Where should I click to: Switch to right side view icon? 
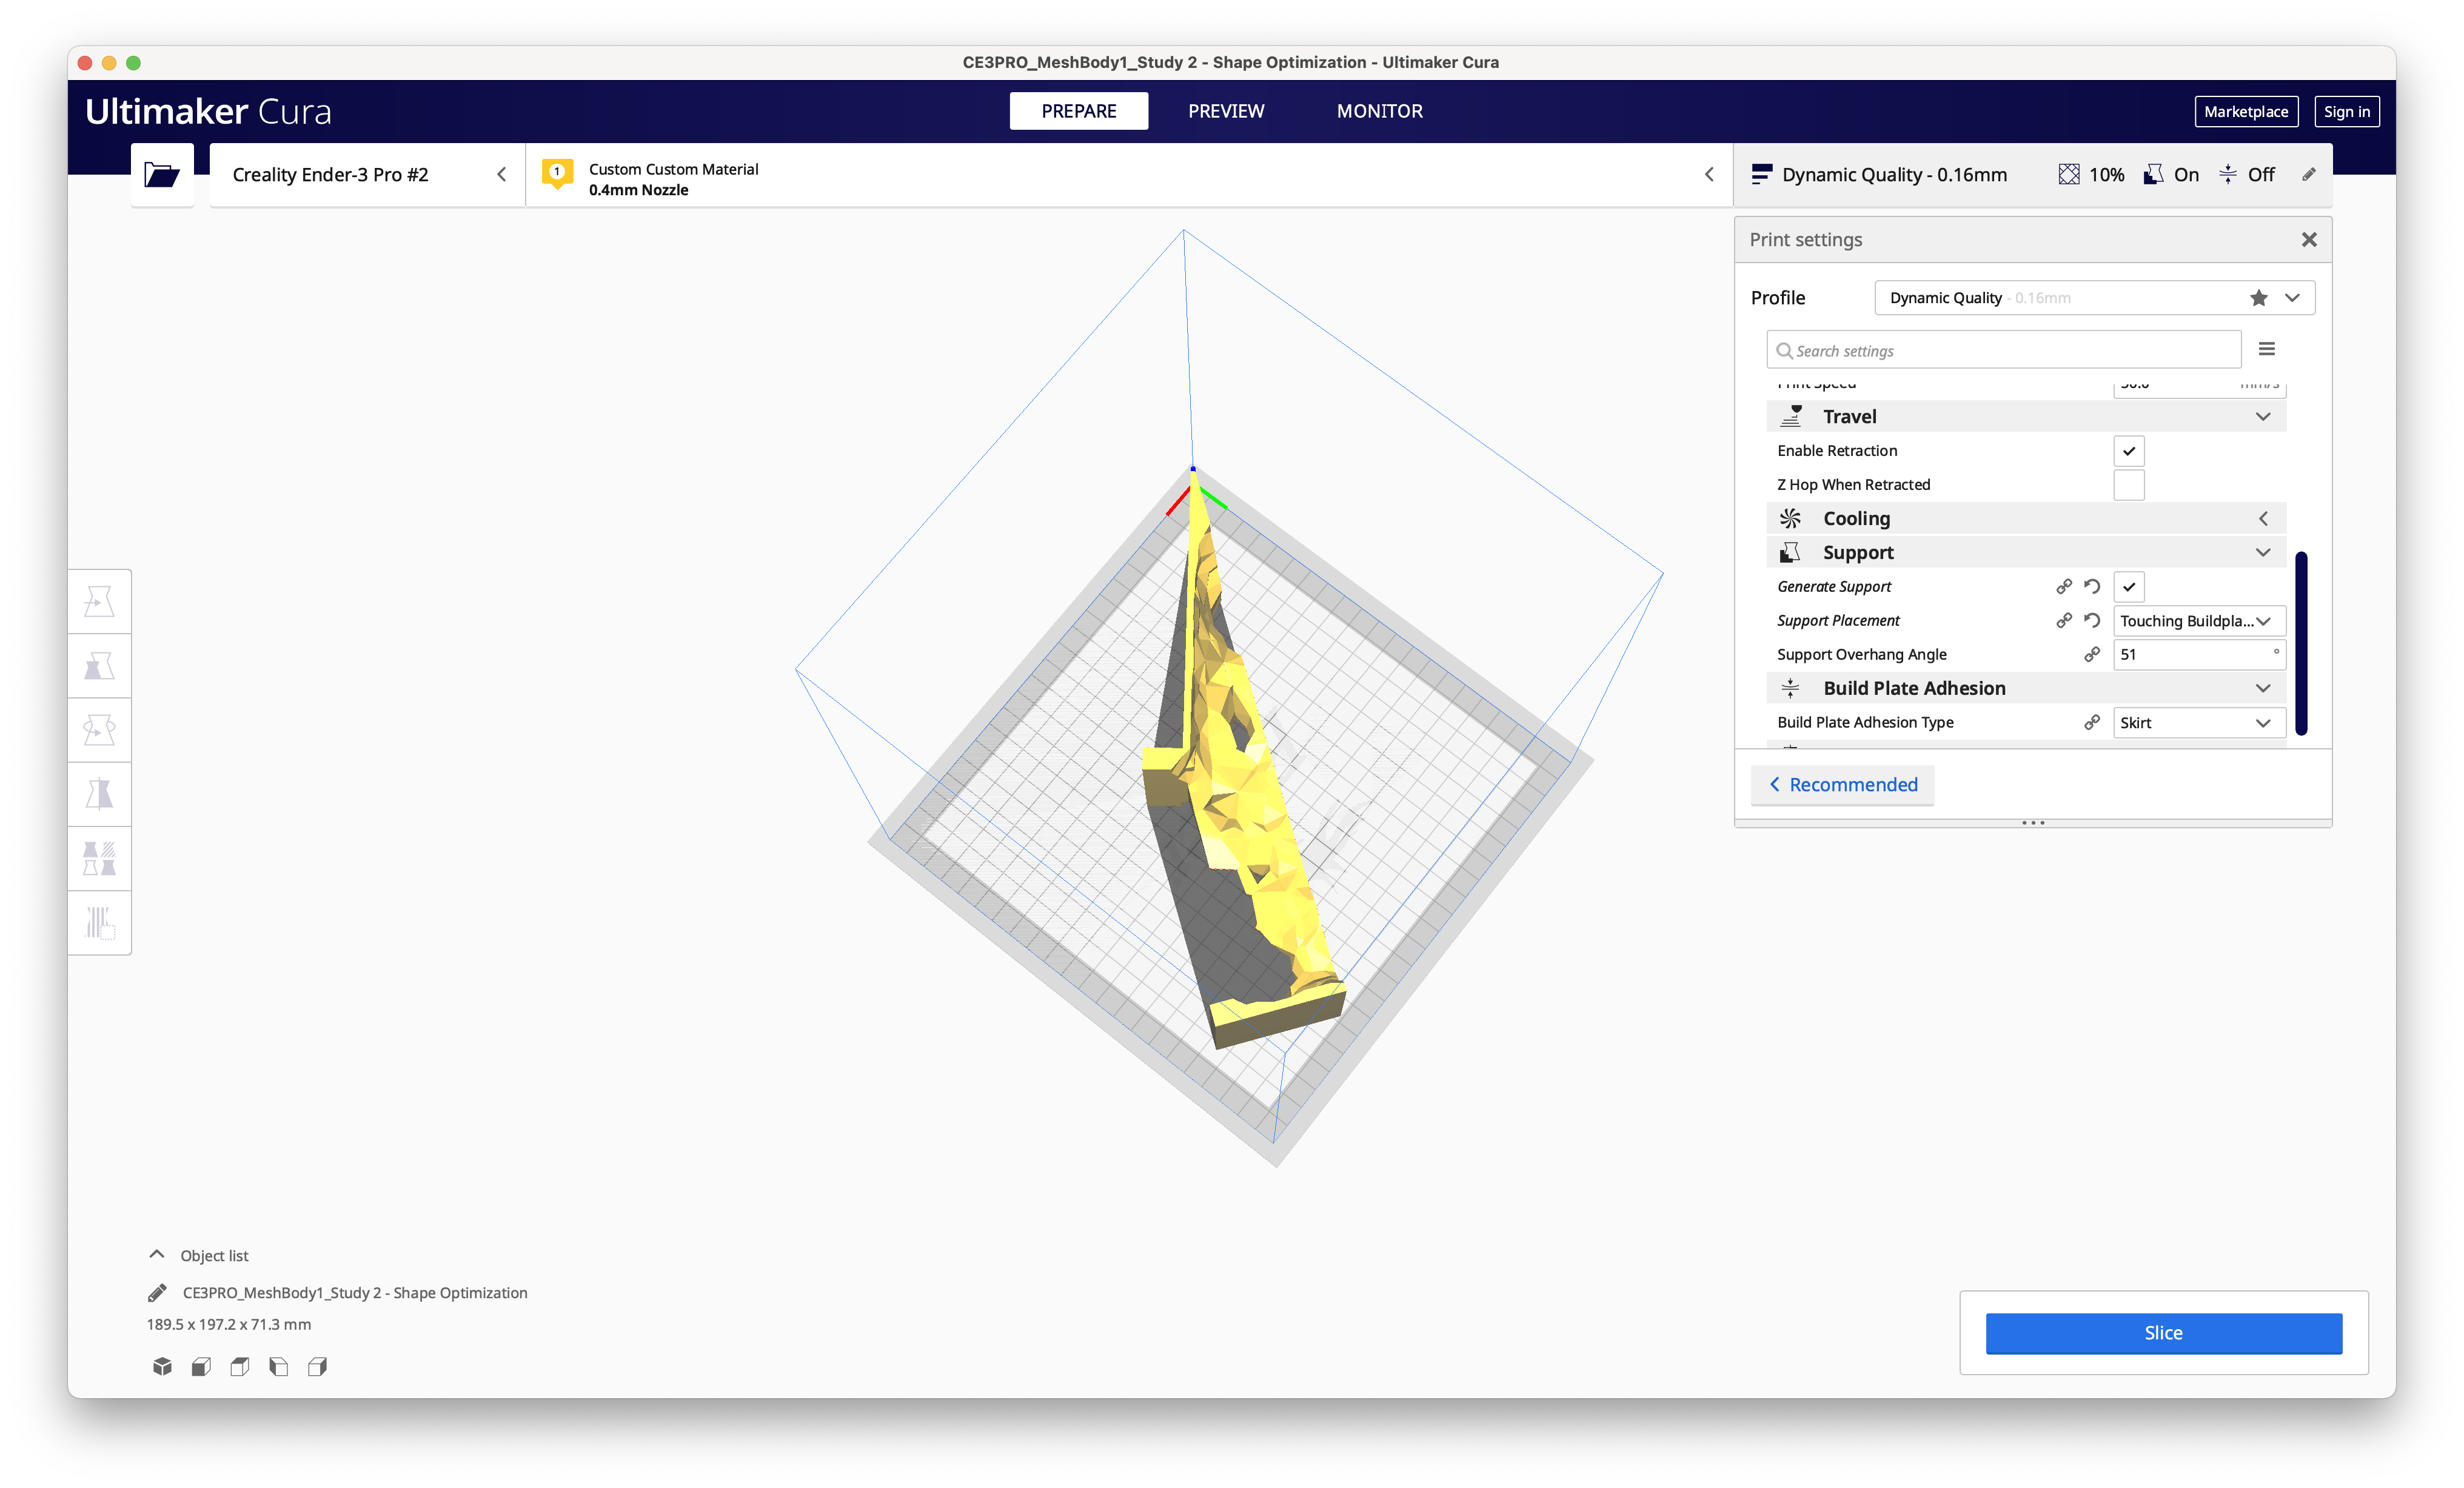pyautogui.click(x=317, y=1366)
